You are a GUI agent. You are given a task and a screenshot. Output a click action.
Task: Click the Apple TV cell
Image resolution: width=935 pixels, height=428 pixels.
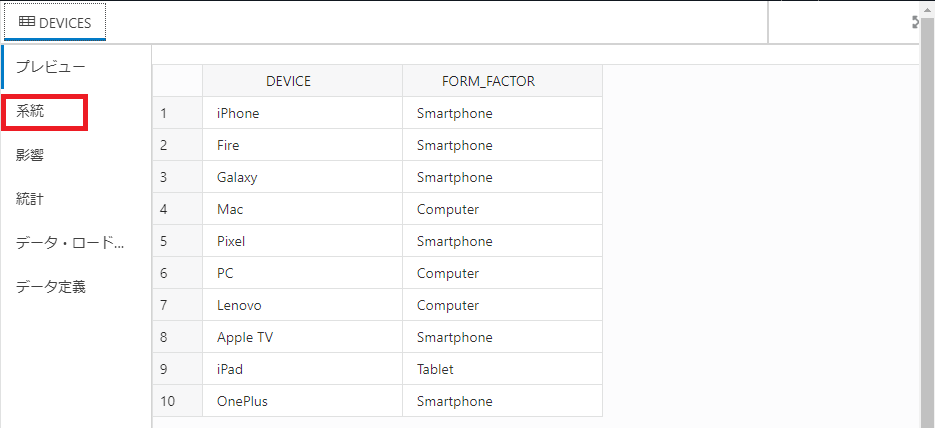pyautogui.click(x=245, y=337)
